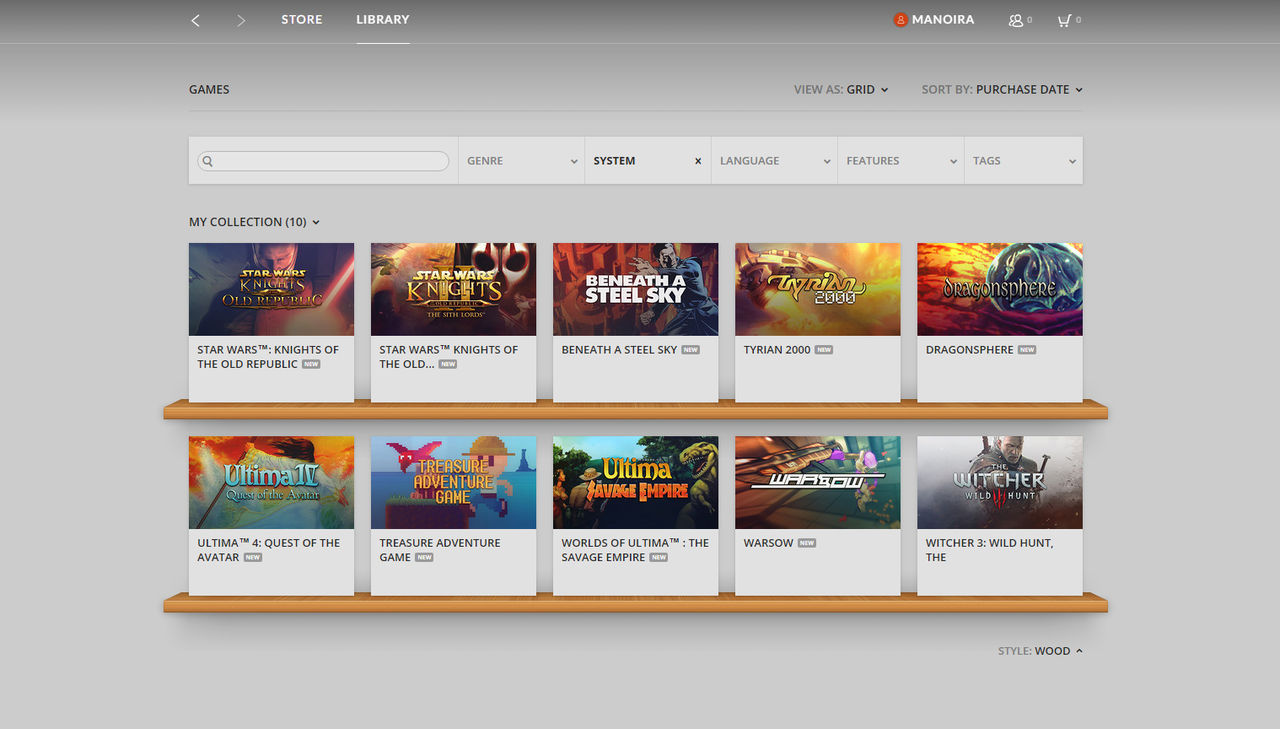1280x729 pixels.
Task: Expand the Genre filter dropdown
Action: (521, 160)
